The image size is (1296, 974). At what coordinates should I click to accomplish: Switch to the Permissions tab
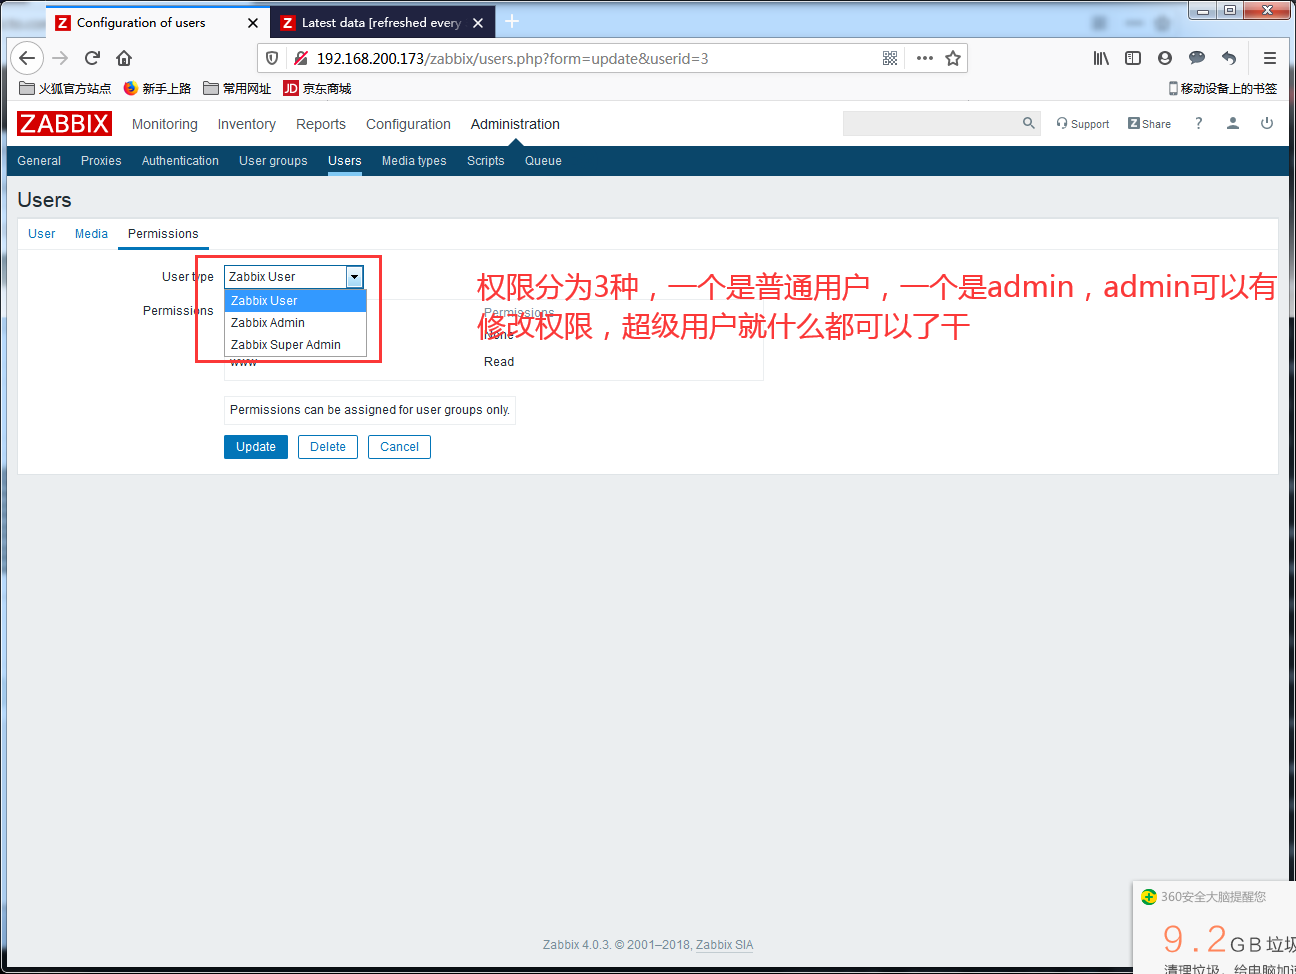point(163,234)
